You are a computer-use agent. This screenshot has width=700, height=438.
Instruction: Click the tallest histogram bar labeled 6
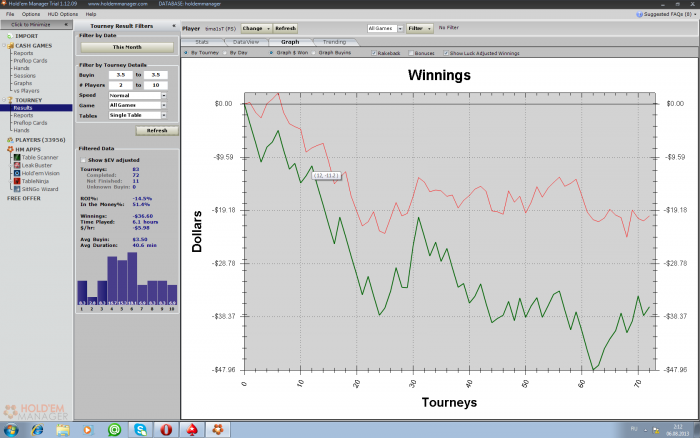(132, 279)
